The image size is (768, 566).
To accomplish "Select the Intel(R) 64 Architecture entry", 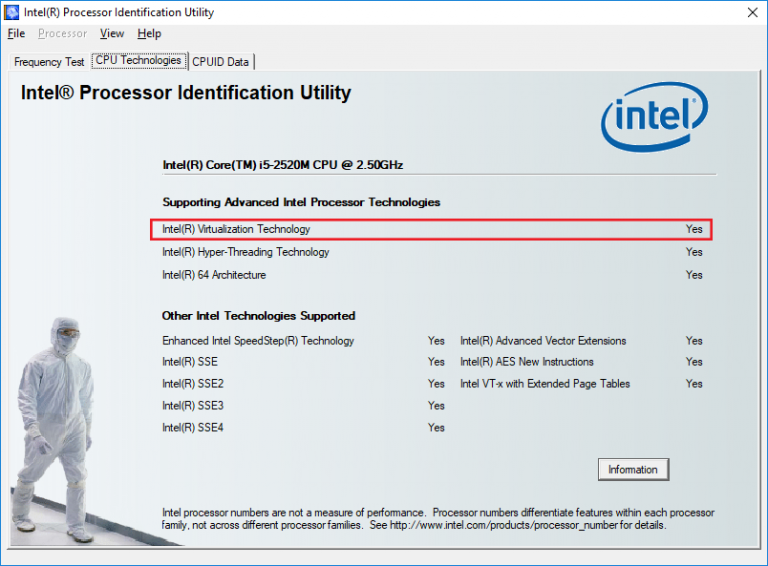I will tap(214, 275).
